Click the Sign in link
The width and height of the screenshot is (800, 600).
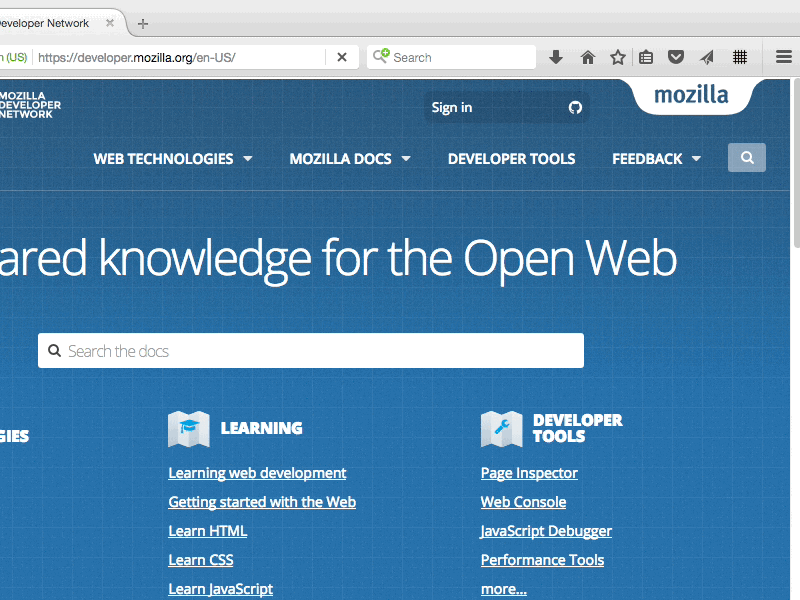click(x=452, y=108)
